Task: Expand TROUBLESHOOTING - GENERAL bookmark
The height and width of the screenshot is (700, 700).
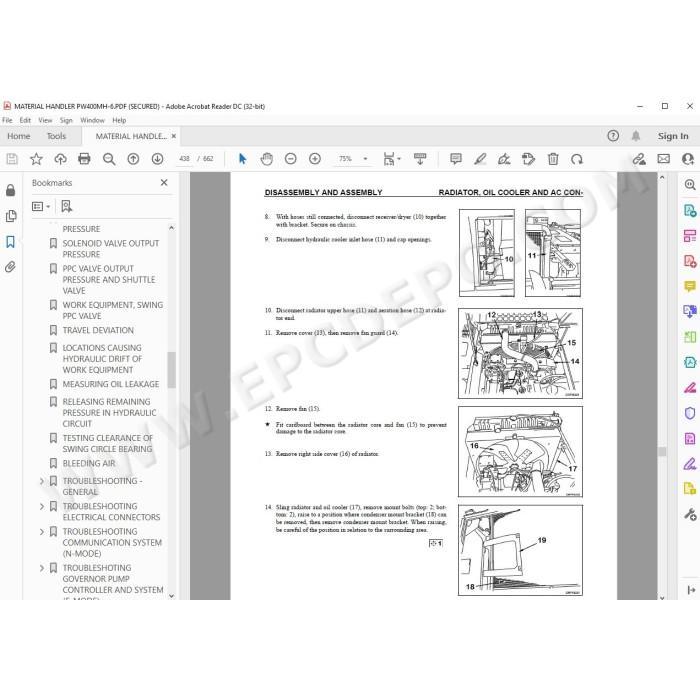Action: pyautogui.click(x=42, y=481)
